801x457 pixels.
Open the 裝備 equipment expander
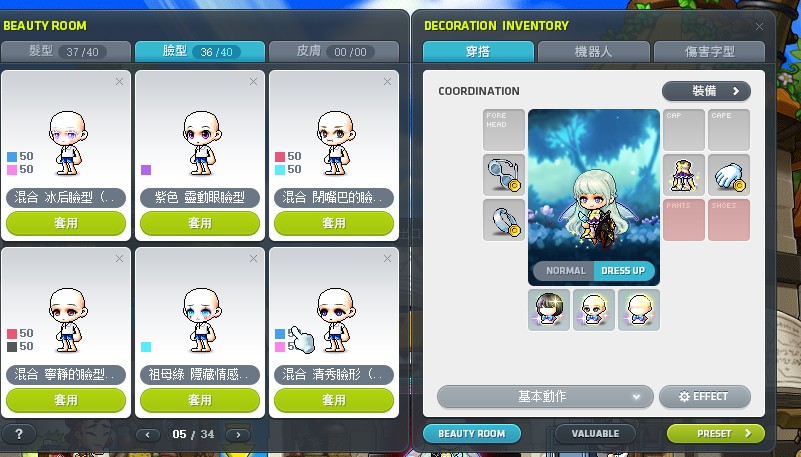pos(706,91)
